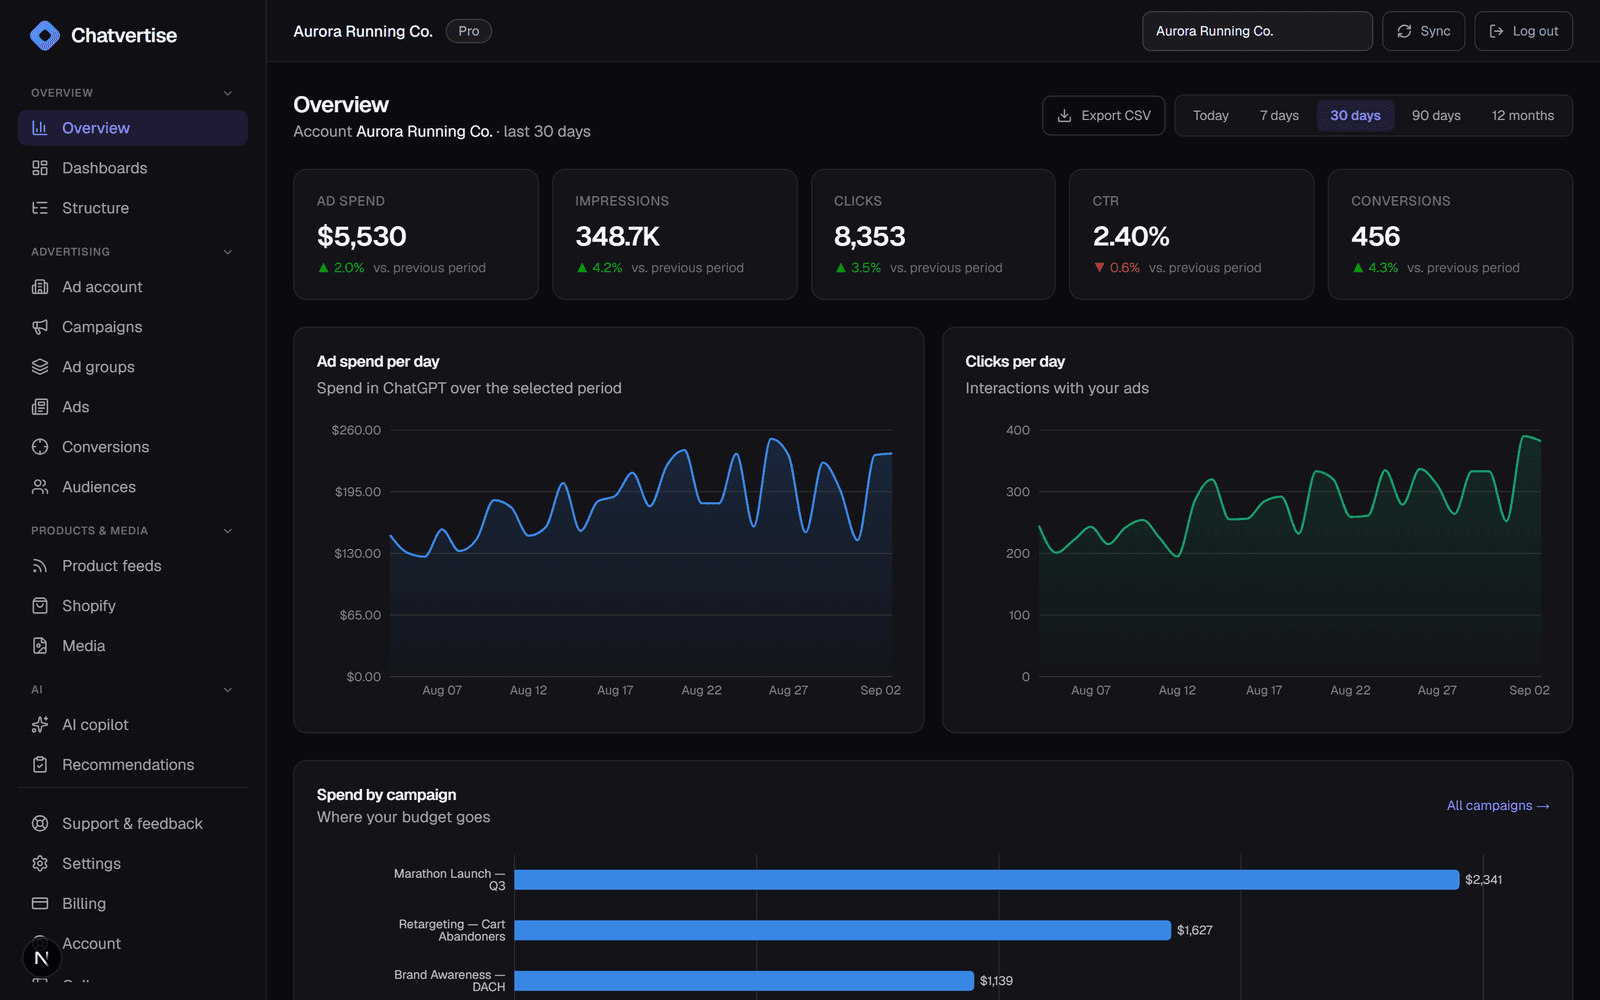Open the Aurora Running Co. account selector
The height and width of the screenshot is (1000, 1600).
1257,31
